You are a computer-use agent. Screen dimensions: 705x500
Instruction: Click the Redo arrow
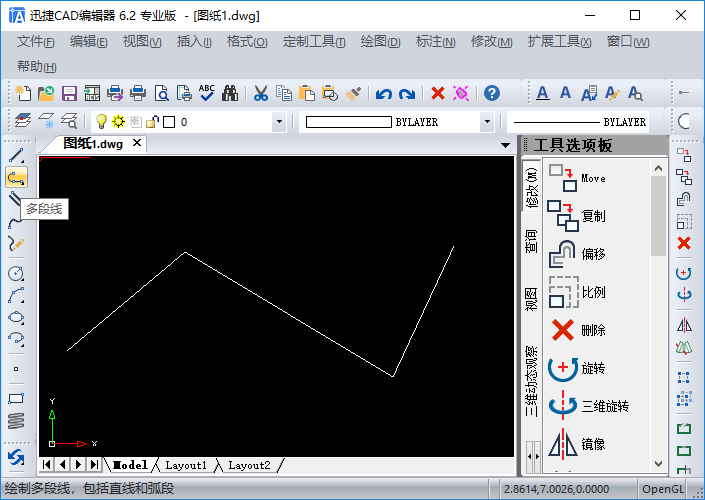click(x=407, y=94)
